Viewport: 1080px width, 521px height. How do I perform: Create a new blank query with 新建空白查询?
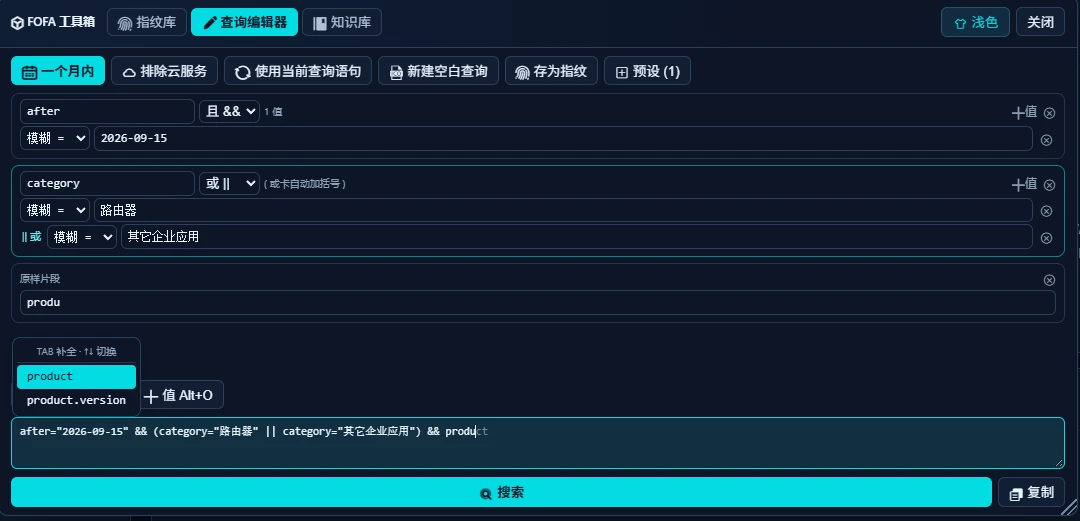pos(438,71)
